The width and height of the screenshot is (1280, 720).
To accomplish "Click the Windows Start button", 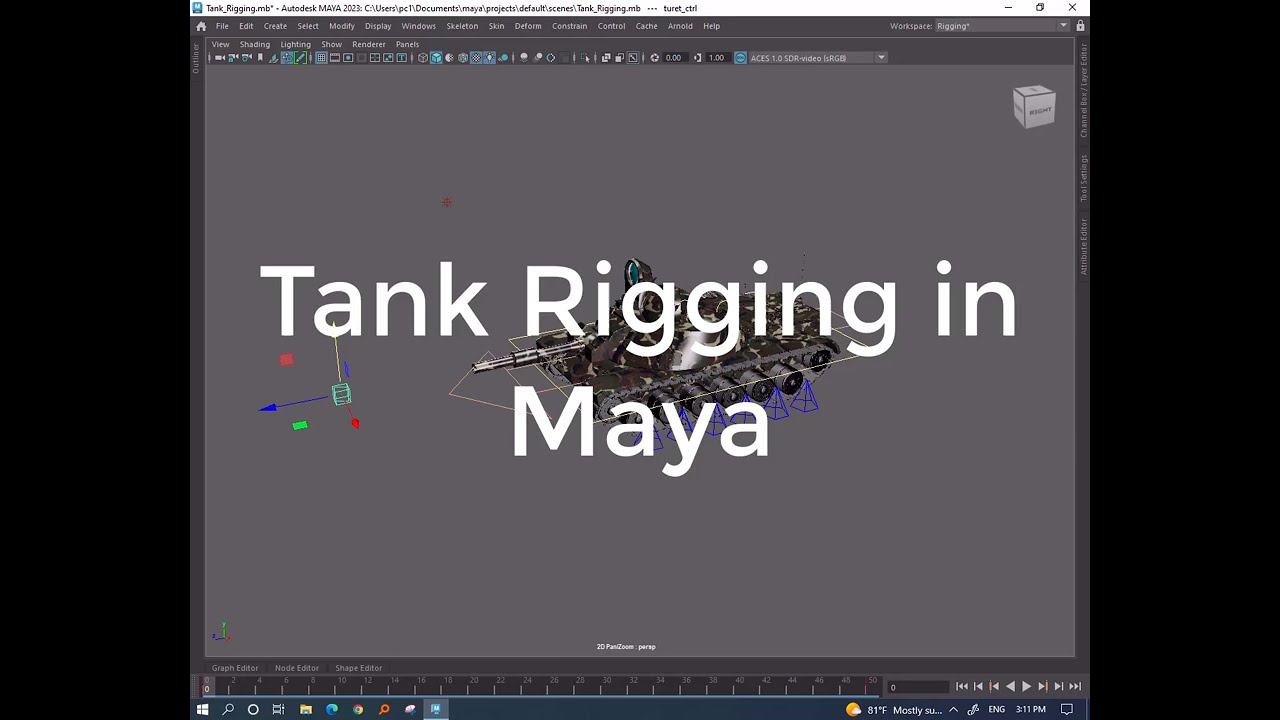I will (x=202, y=709).
